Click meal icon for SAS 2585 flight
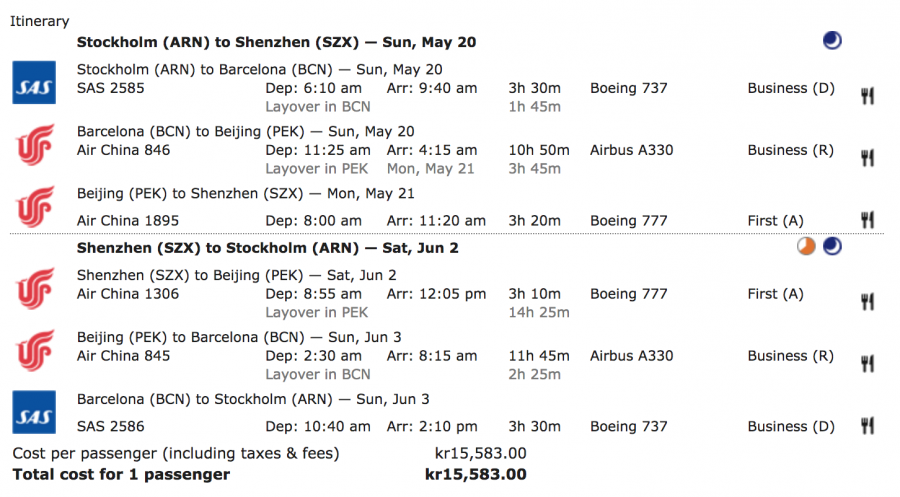The width and height of the screenshot is (900, 497). tap(868, 96)
